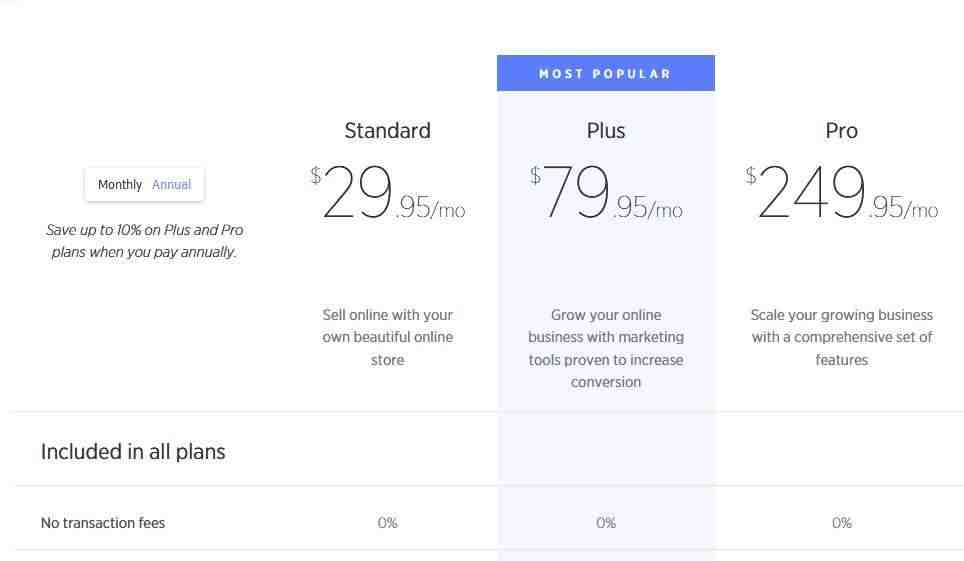Click the annual savings note text

(x=144, y=241)
